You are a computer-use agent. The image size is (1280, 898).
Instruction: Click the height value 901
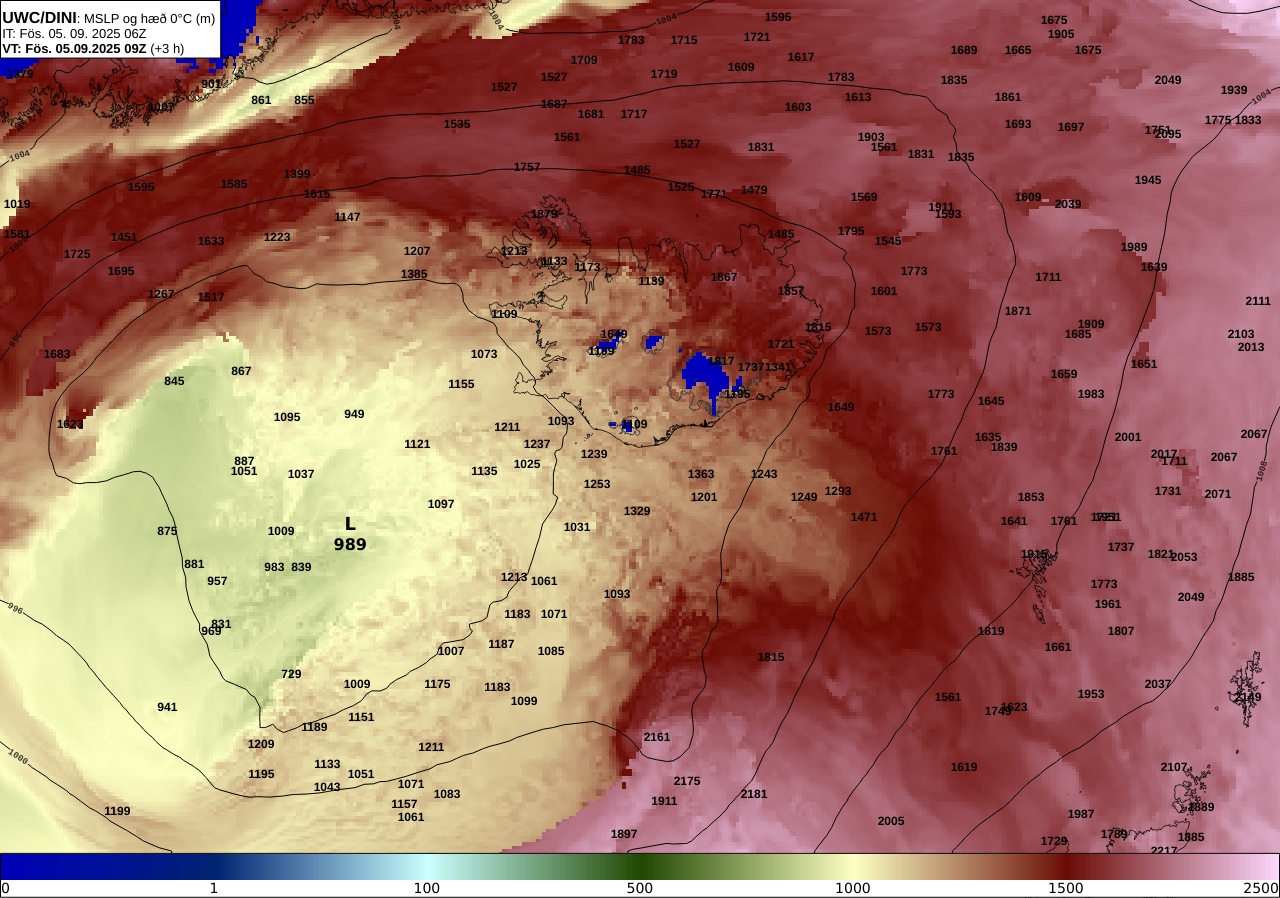click(211, 84)
